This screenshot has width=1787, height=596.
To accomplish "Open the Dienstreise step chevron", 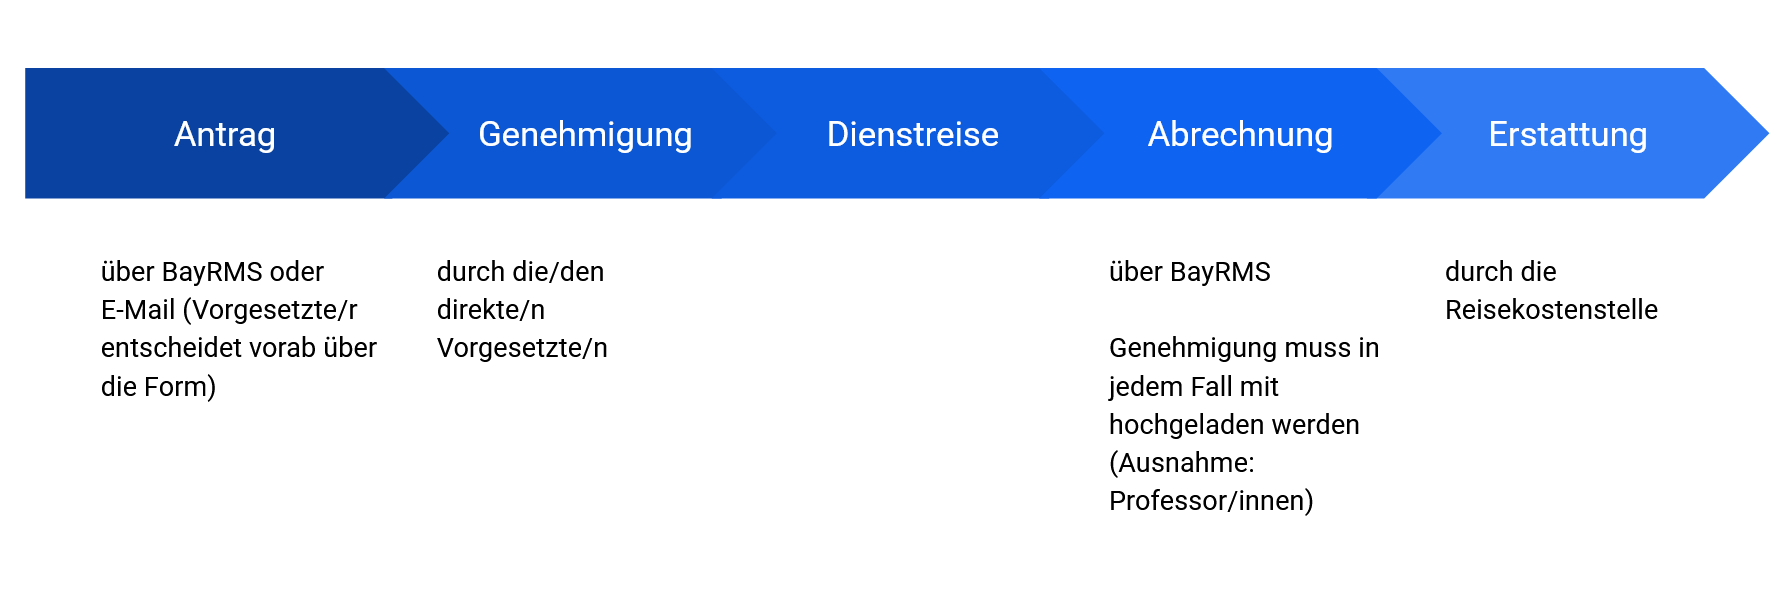I will tap(912, 134).
